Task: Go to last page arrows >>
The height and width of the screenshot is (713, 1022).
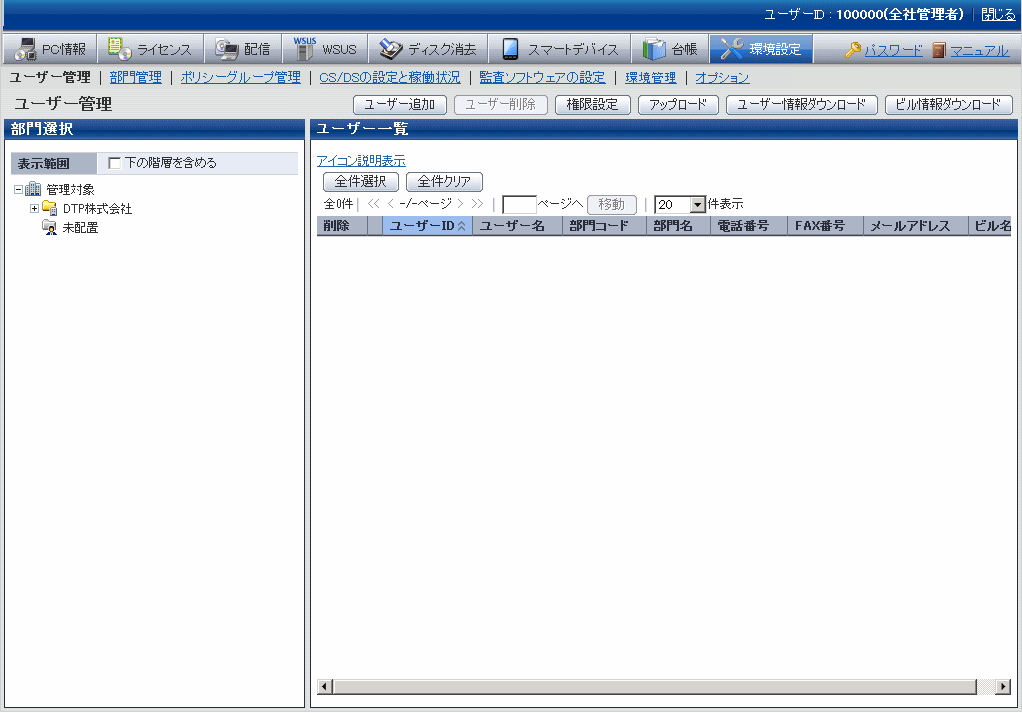Action: tap(477, 204)
